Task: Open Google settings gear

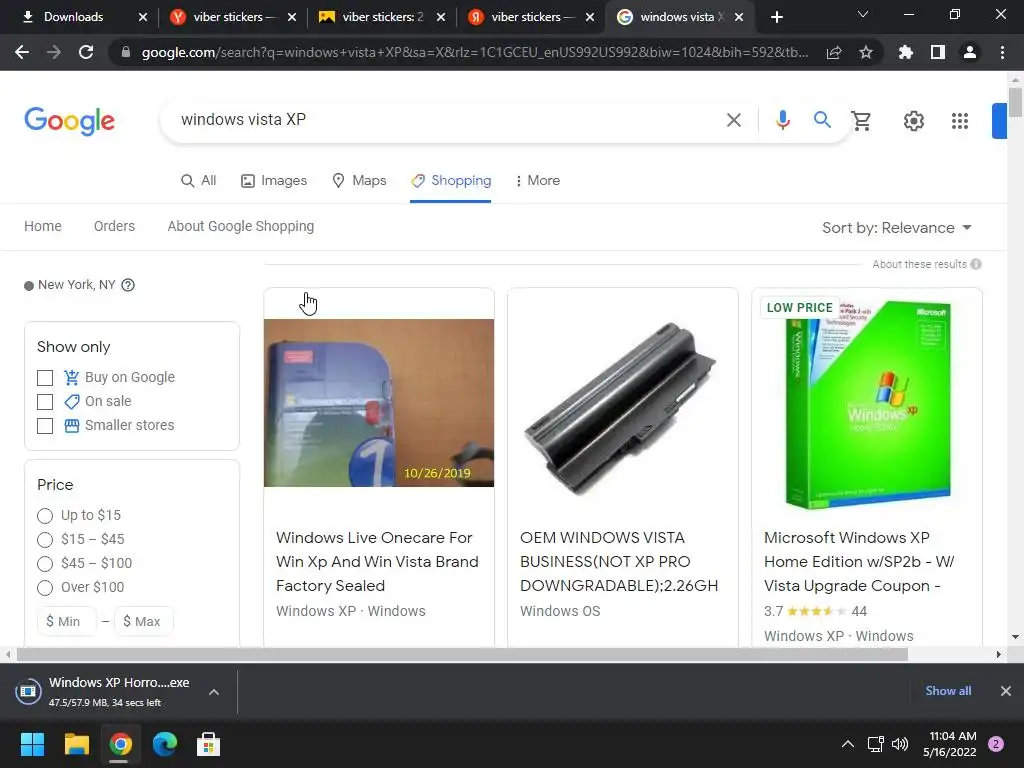Action: pos(914,121)
